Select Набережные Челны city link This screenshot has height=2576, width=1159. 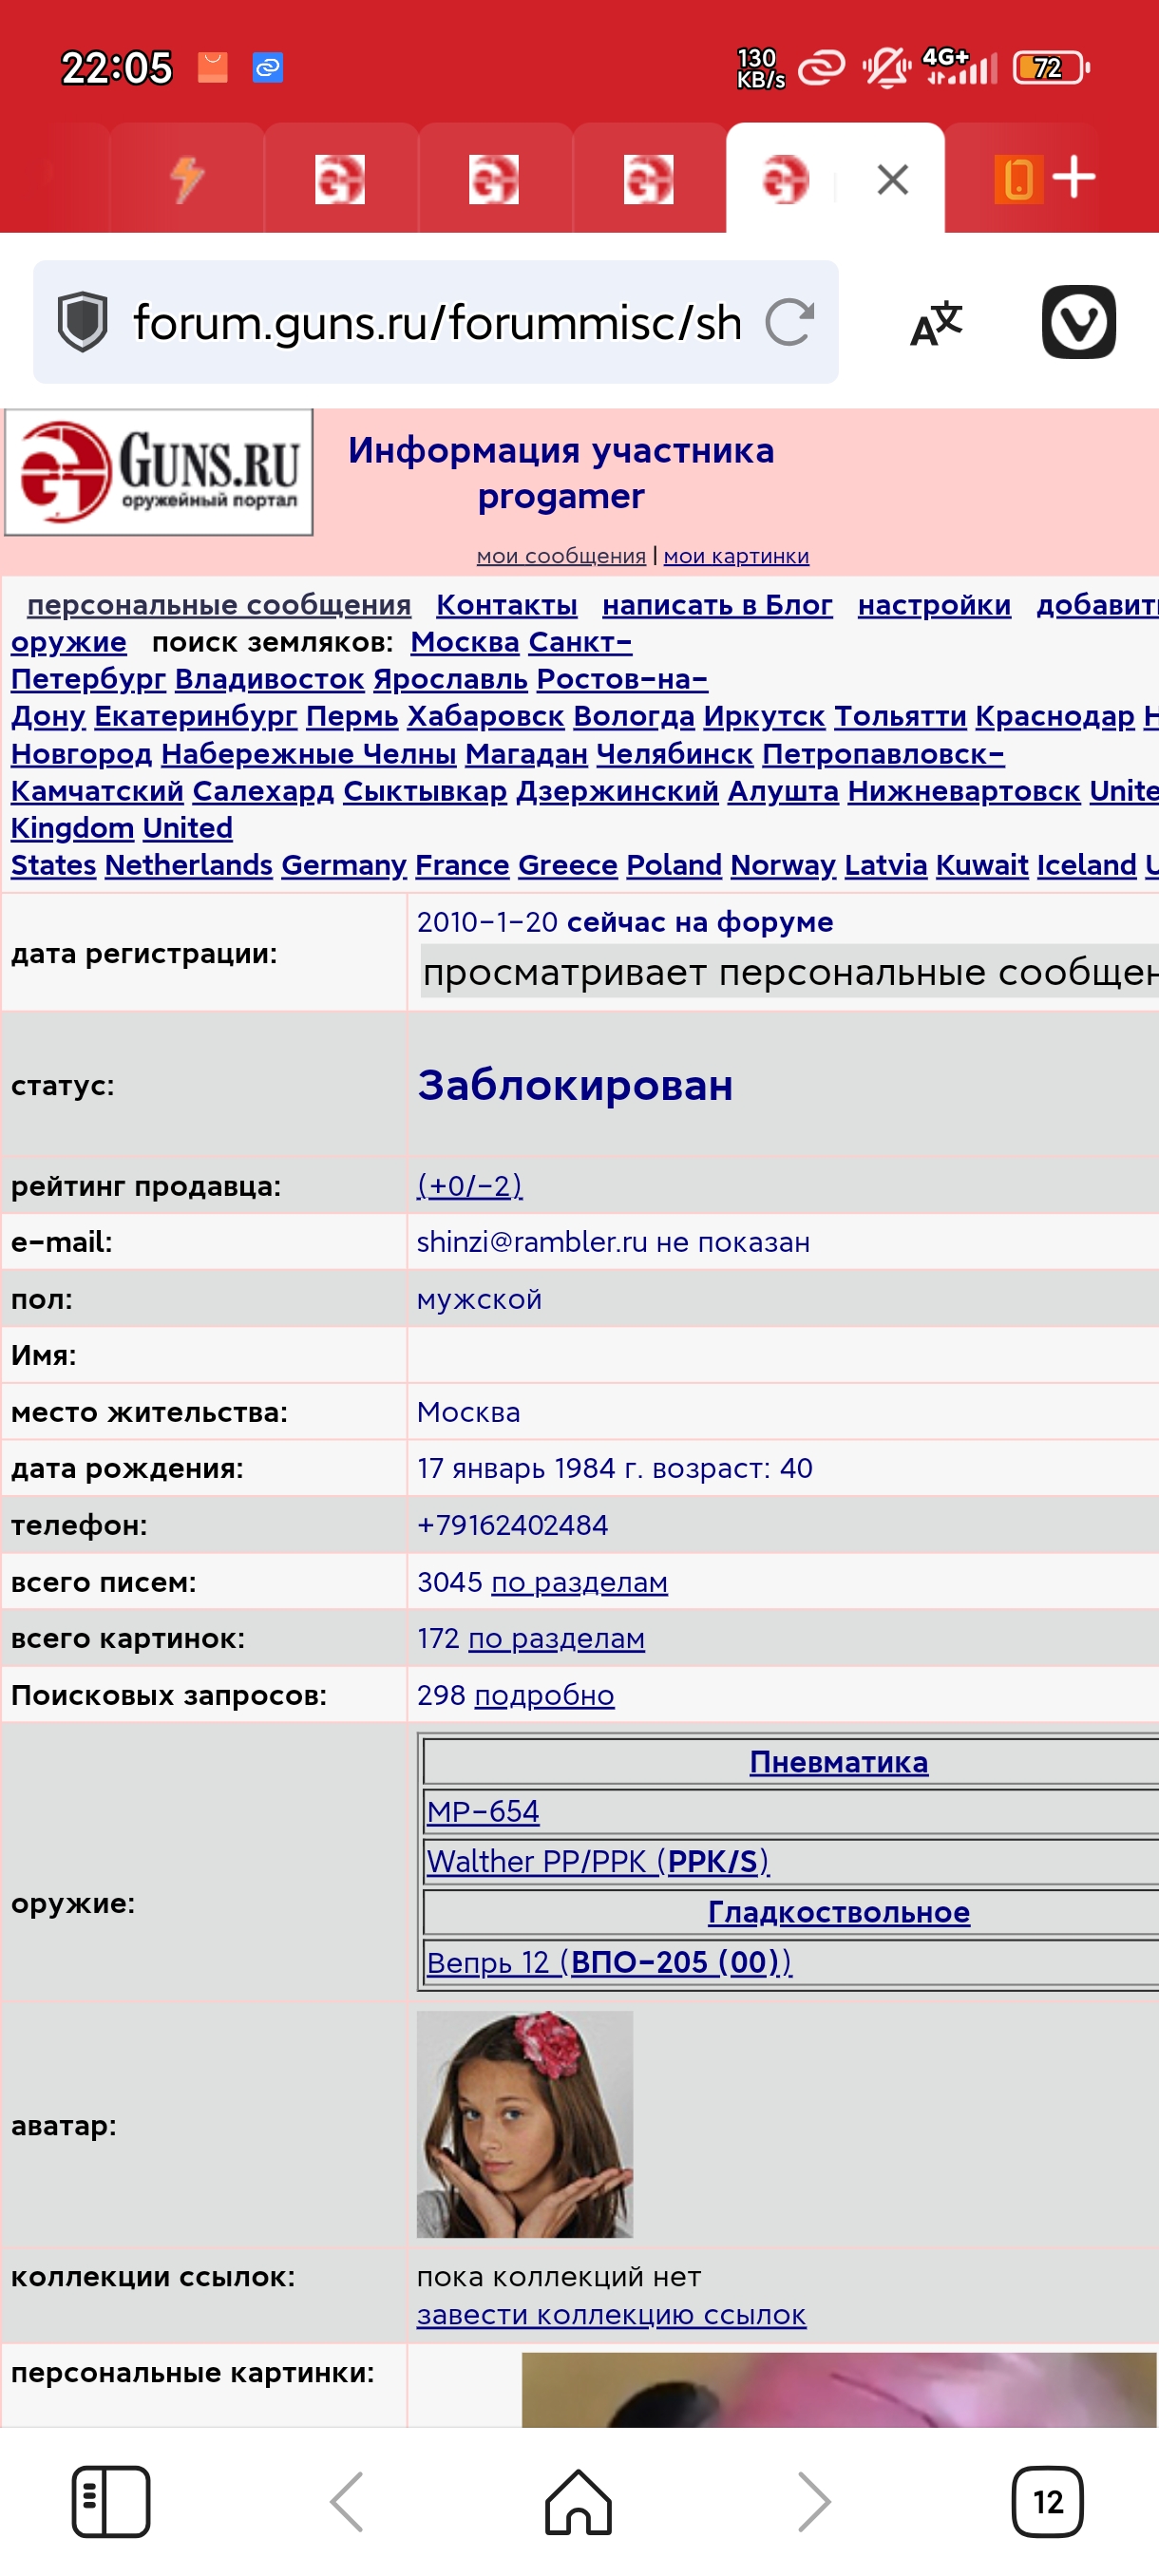(x=309, y=754)
